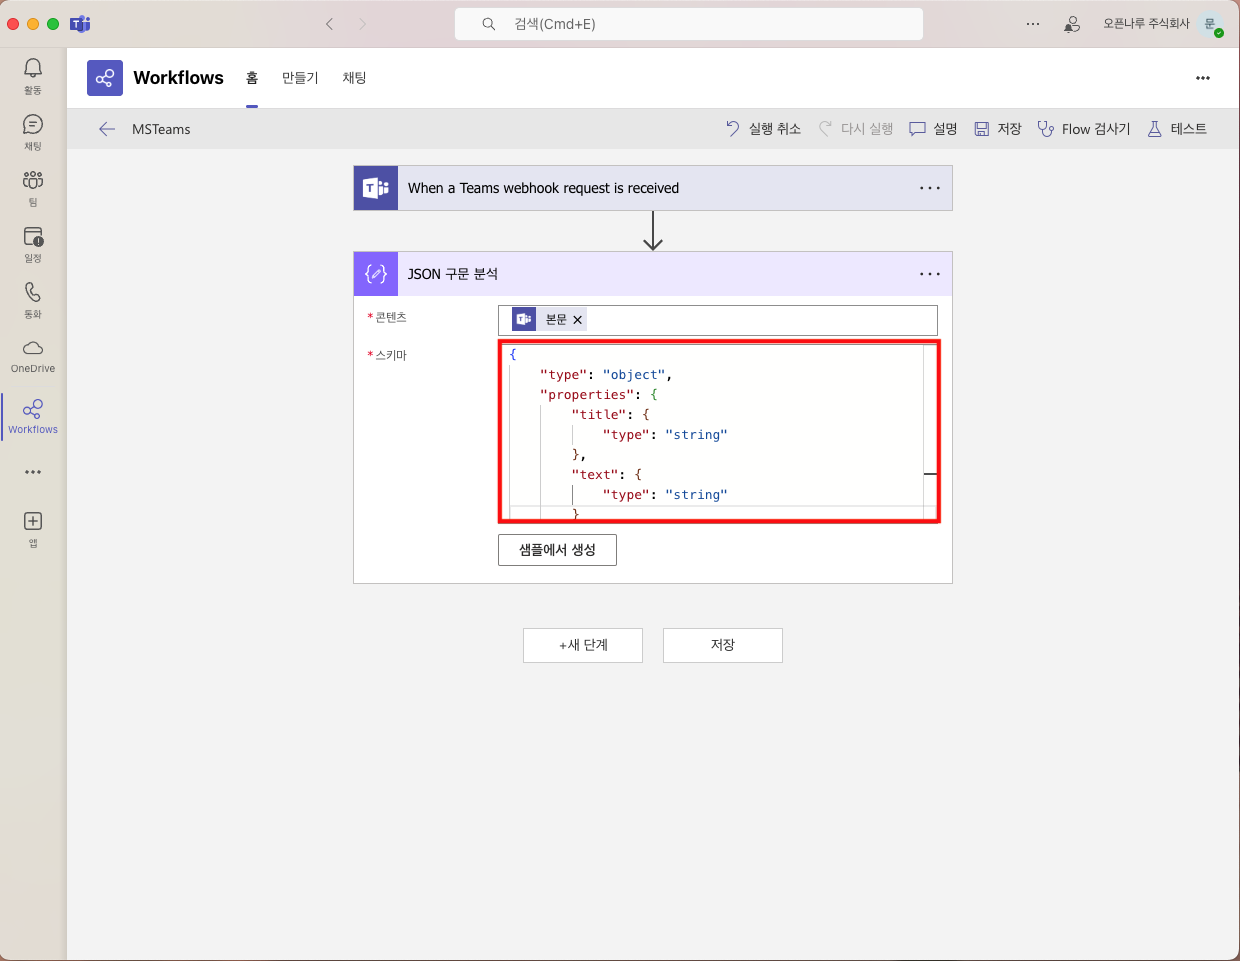Open the Teams icon in sidebar
Viewport: 1240px width, 961px height.
click(x=33, y=181)
